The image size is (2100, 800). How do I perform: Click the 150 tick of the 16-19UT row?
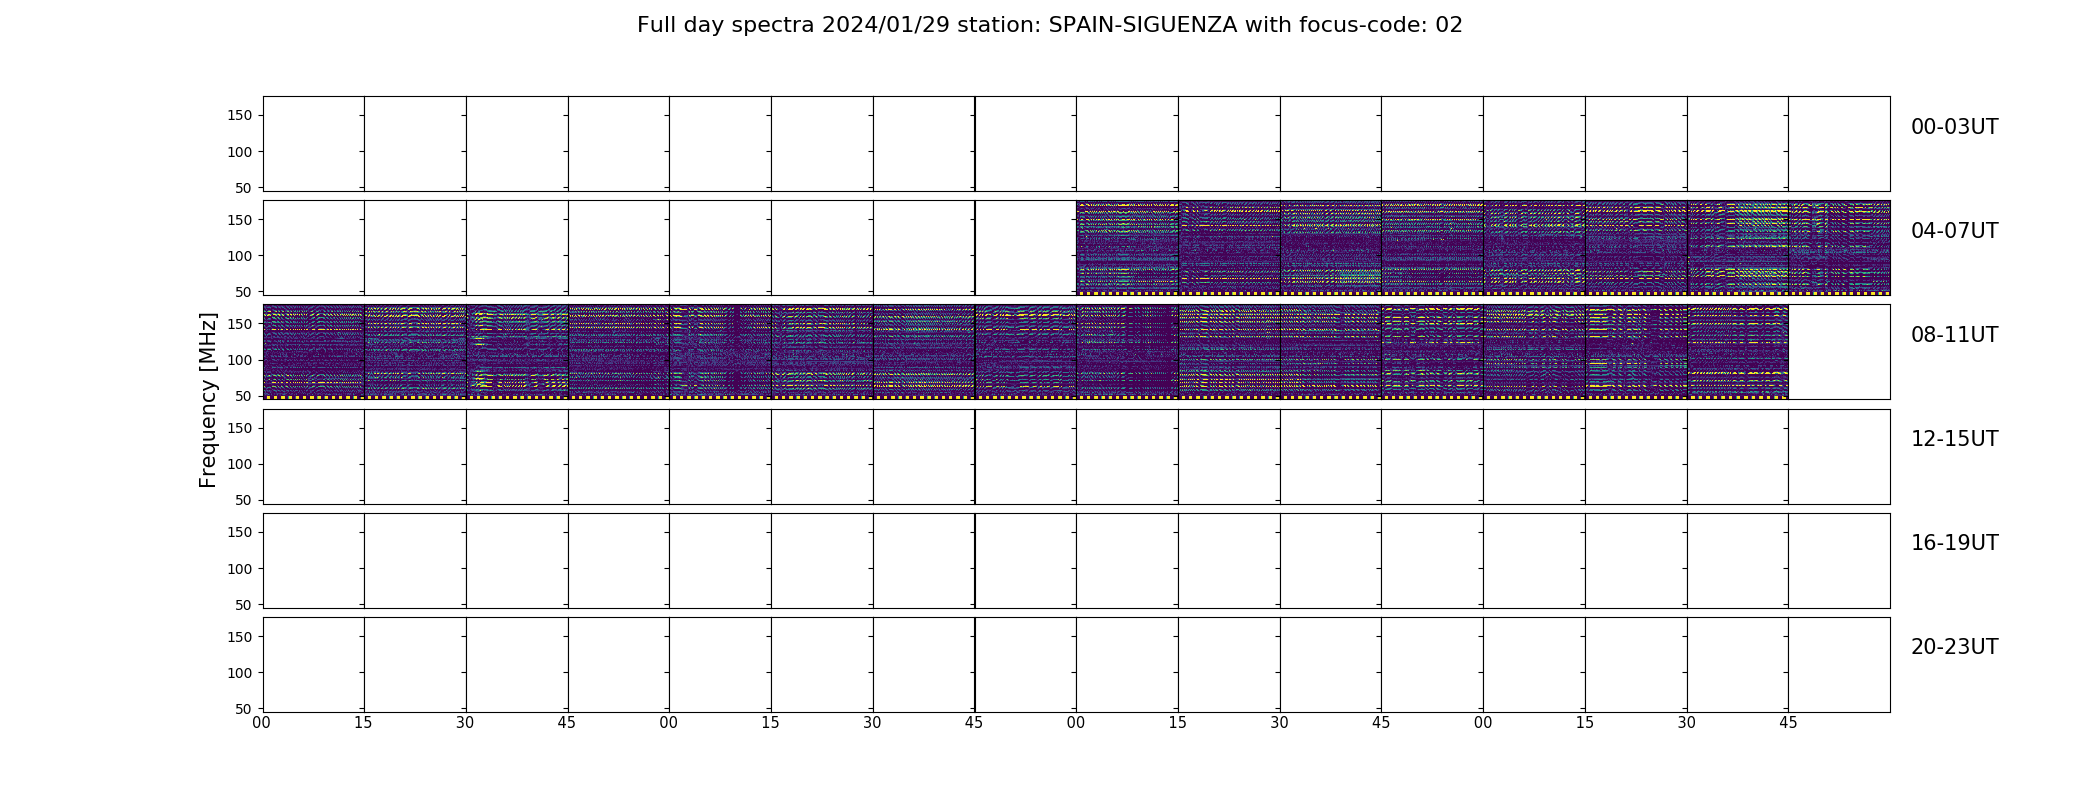[240, 532]
